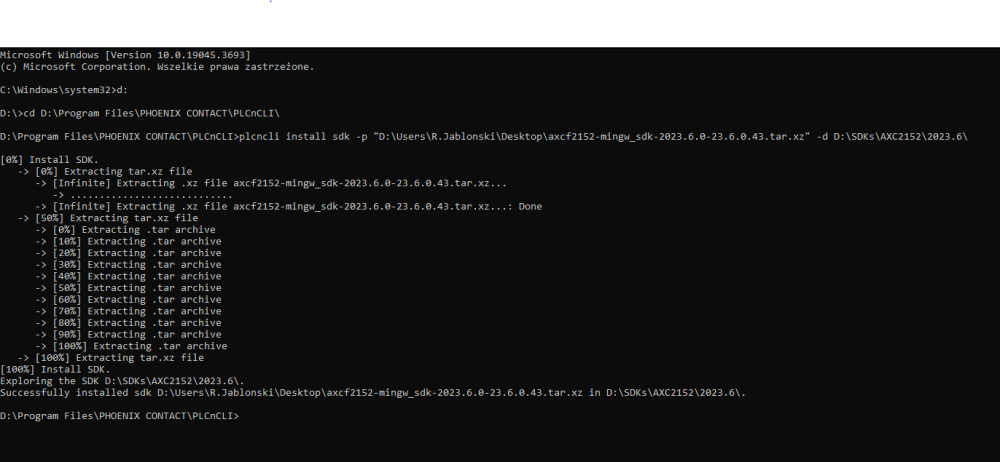Click the [100%] Extracting .tar archive line
The width and height of the screenshot is (1000, 462).
click(131, 346)
